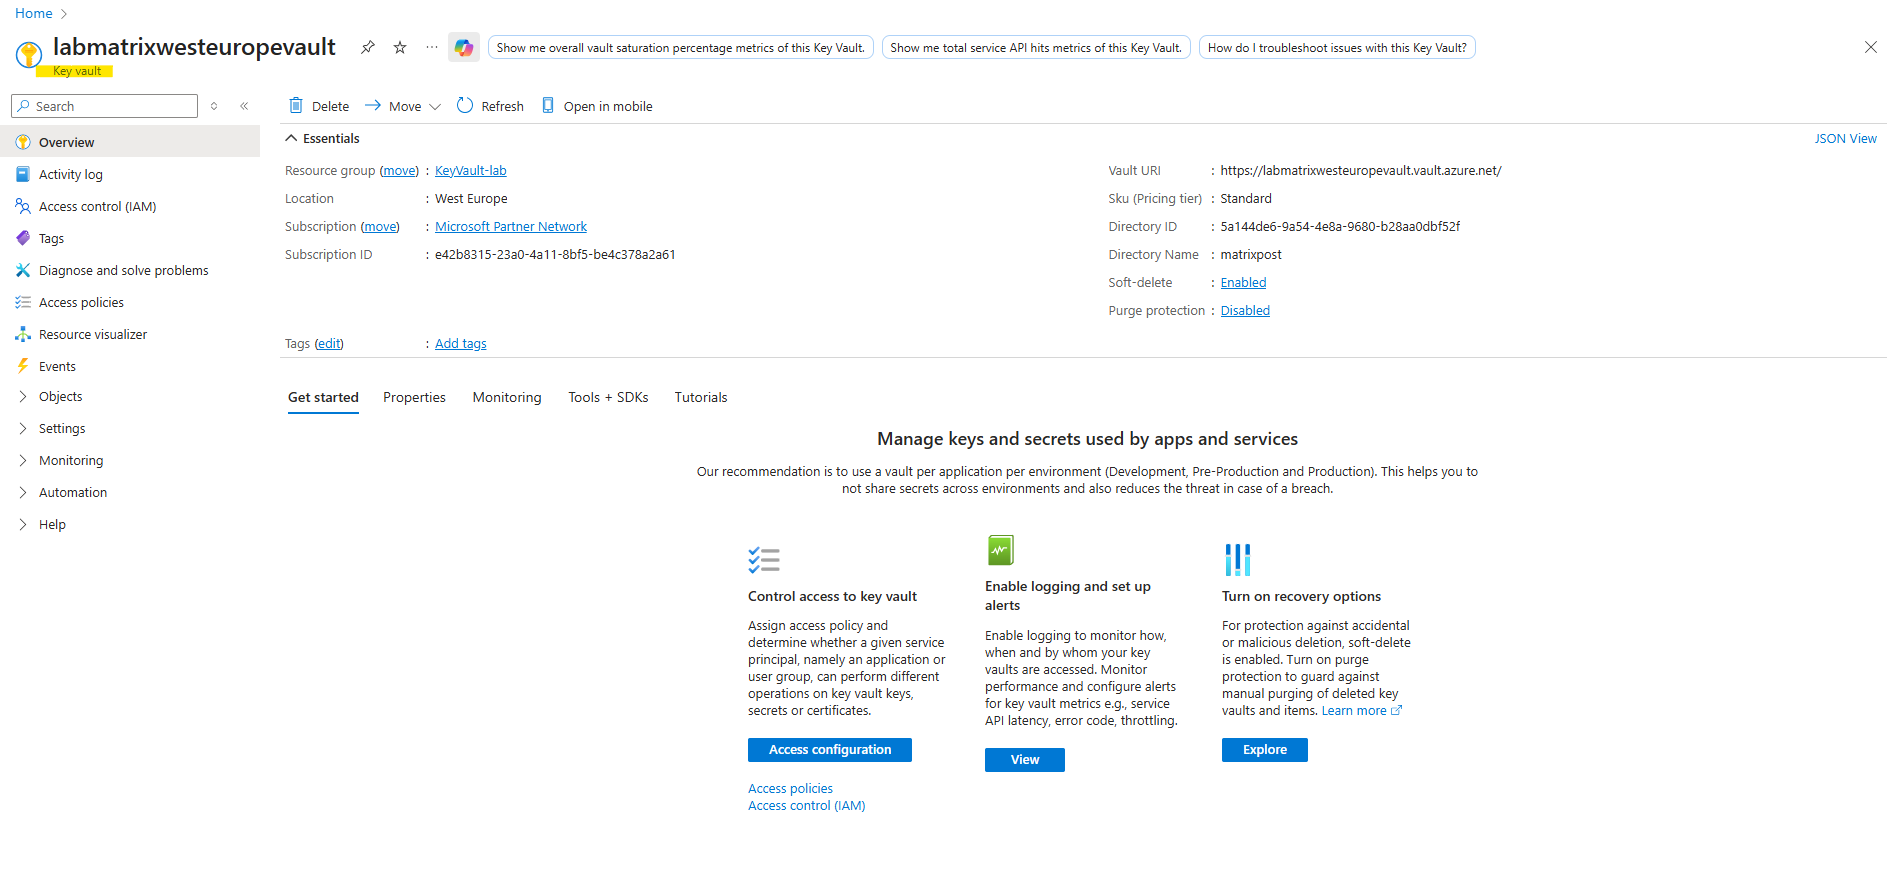This screenshot has width=1900, height=894.
Task: Click the sidebar expand/collapse sort icon
Action: pyautogui.click(x=214, y=106)
